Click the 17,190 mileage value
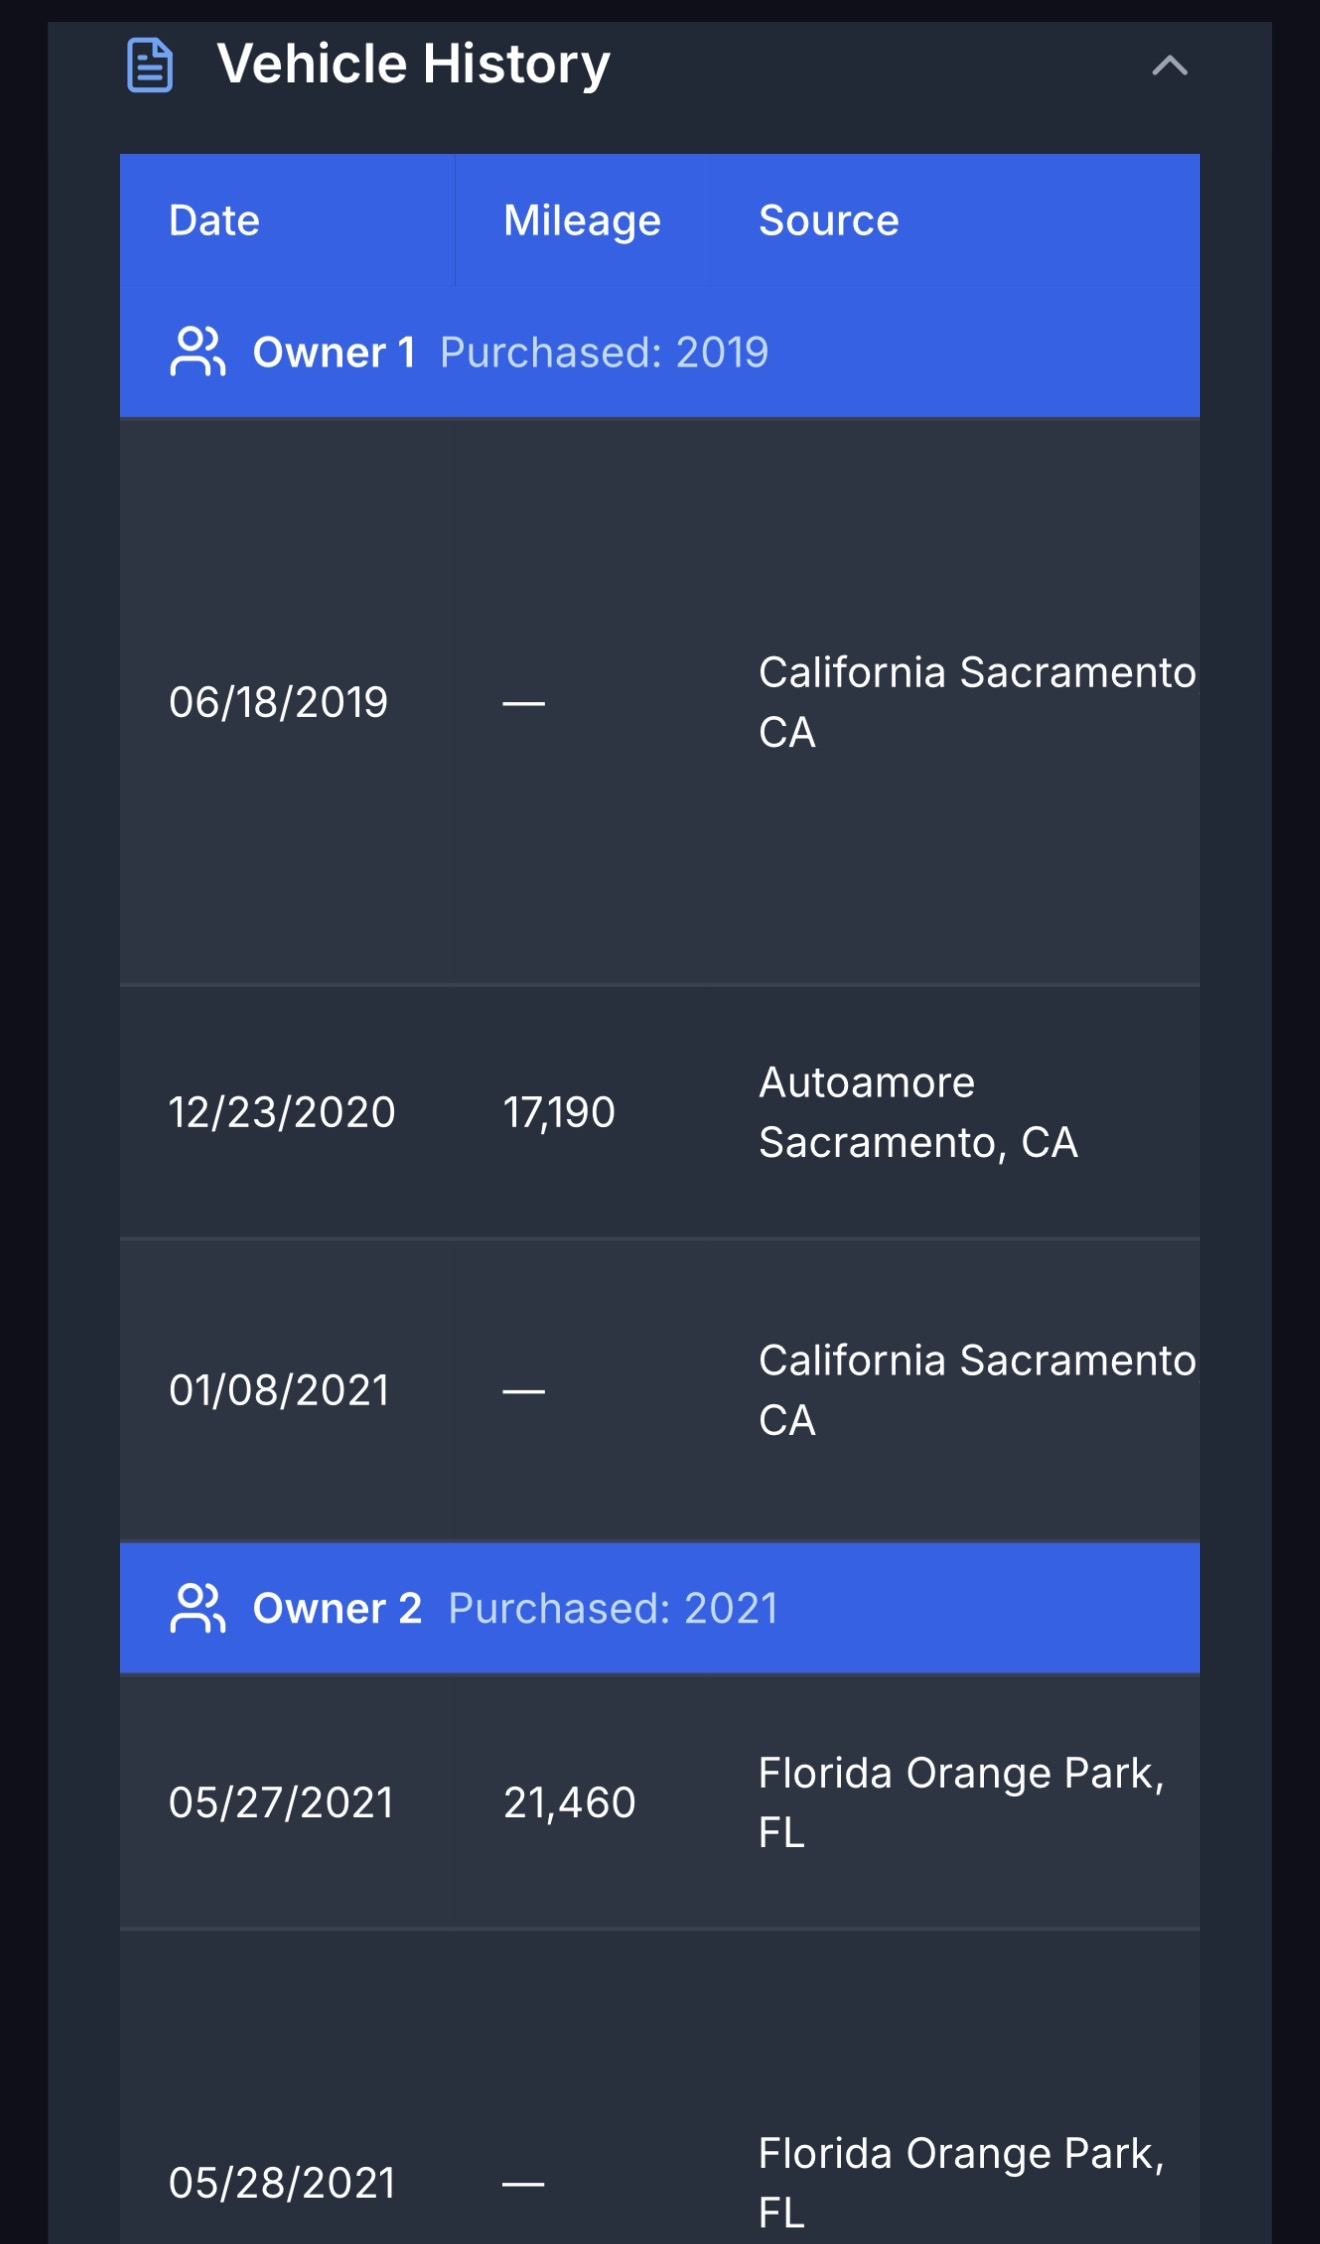This screenshot has height=2244, width=1320. click(559, 1112)
